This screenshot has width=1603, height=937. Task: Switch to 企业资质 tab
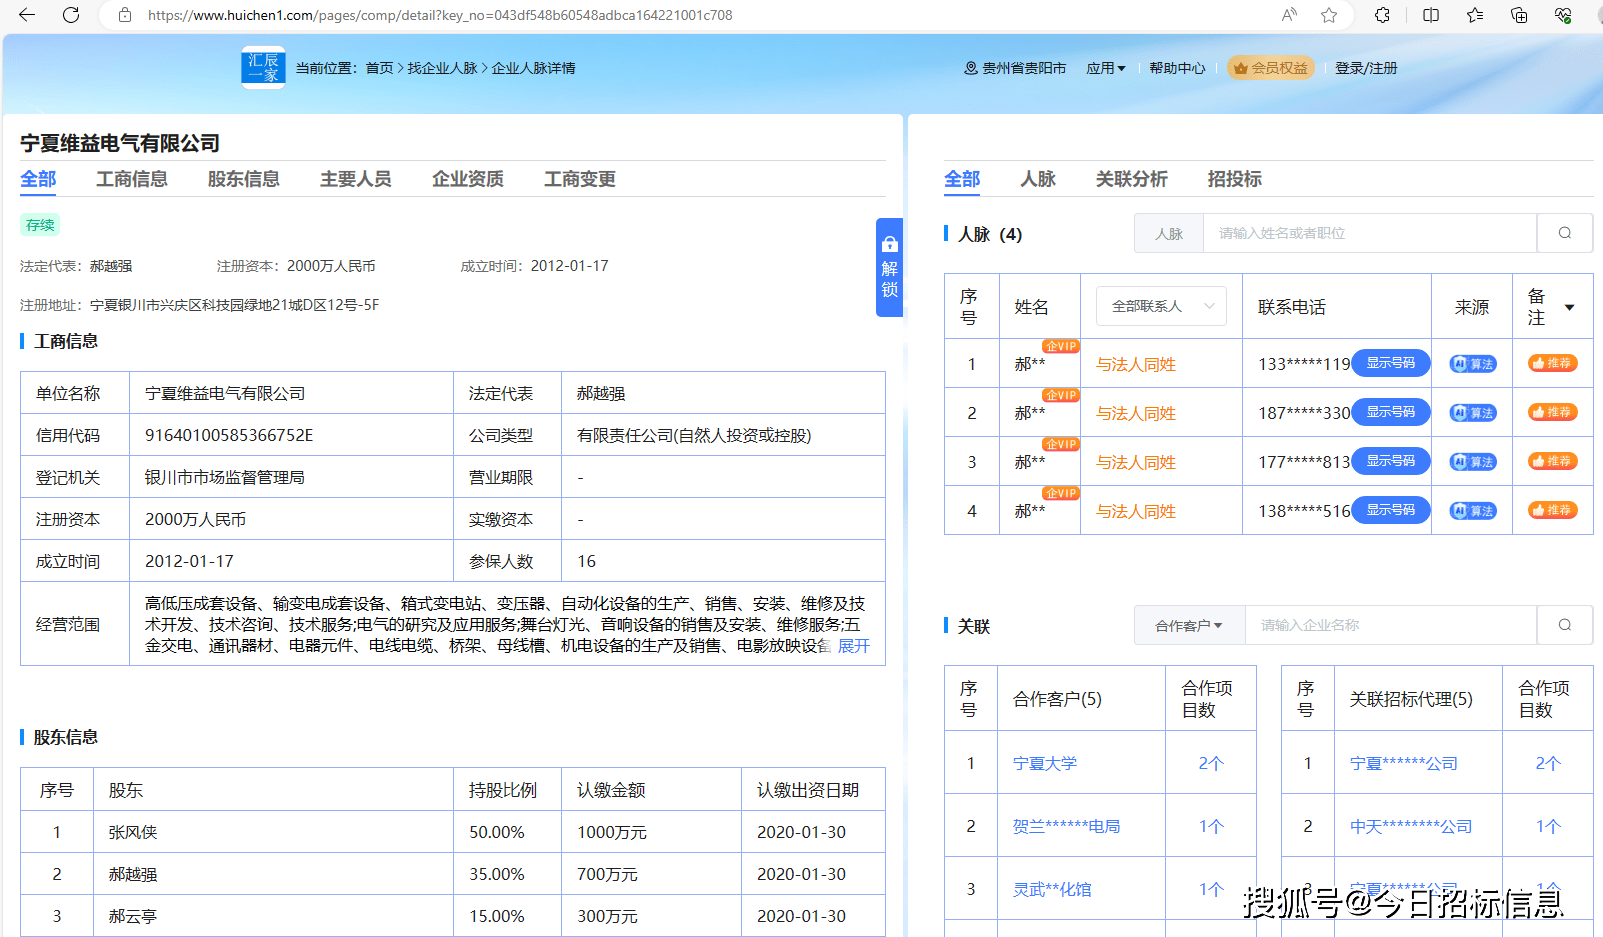(x=468, y=179)
